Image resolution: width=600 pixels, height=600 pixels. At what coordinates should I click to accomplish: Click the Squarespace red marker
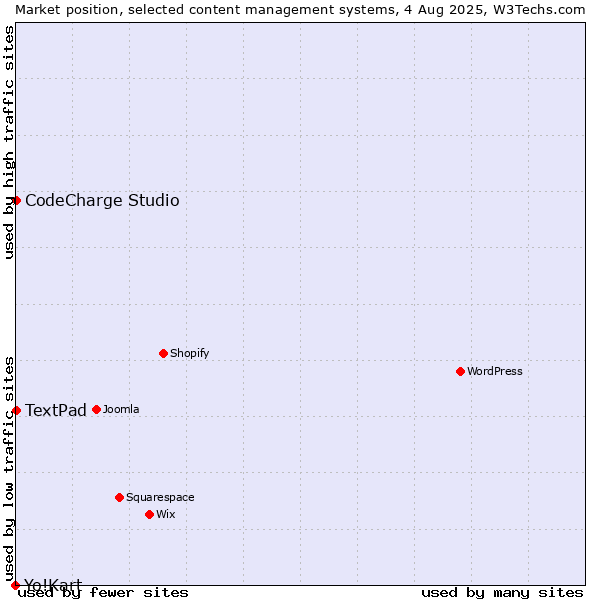pyautogui.click(x=119, y=497)
